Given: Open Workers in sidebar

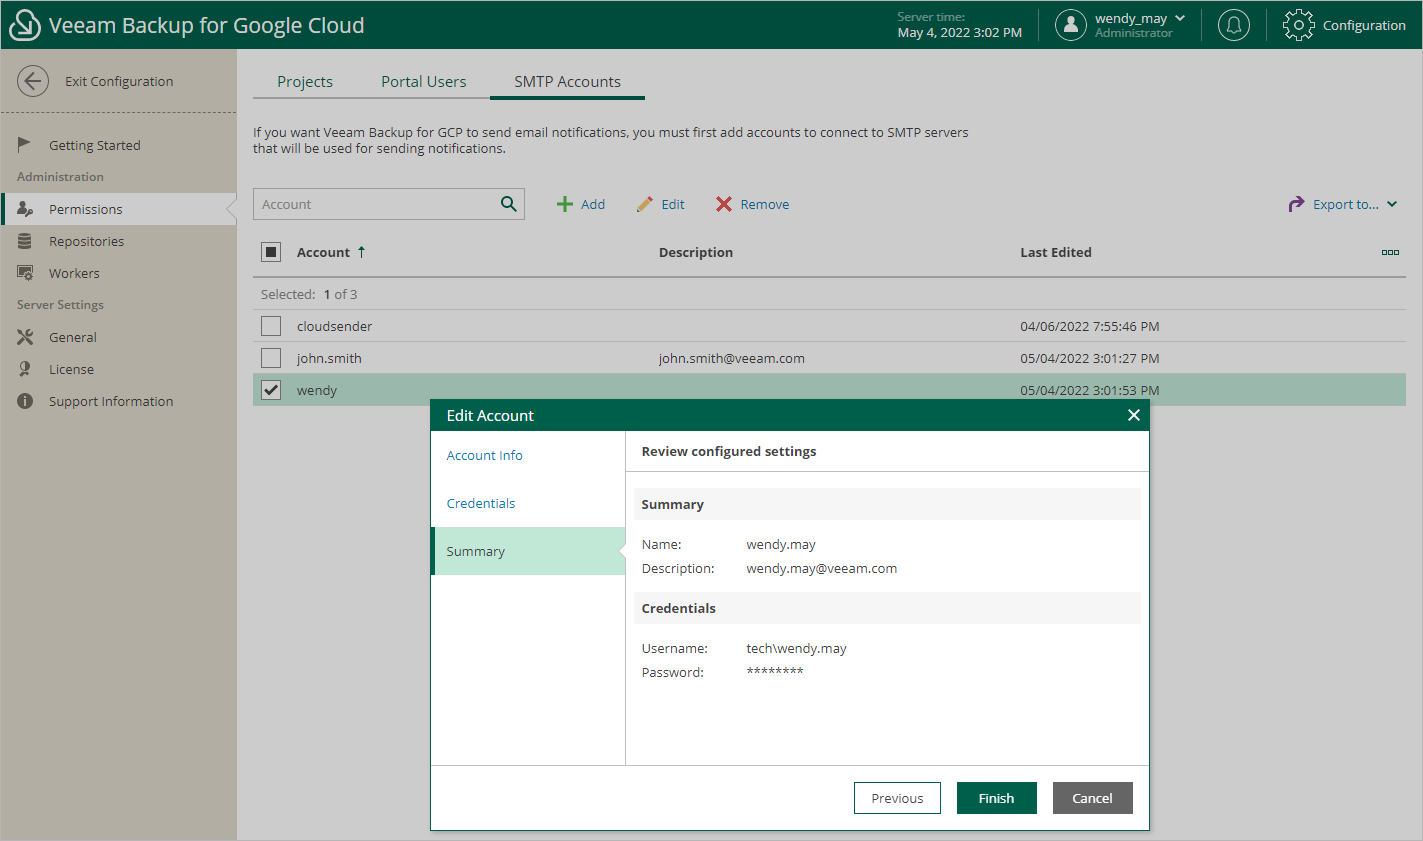Looking at the screenshot, I should coord(74,273).
